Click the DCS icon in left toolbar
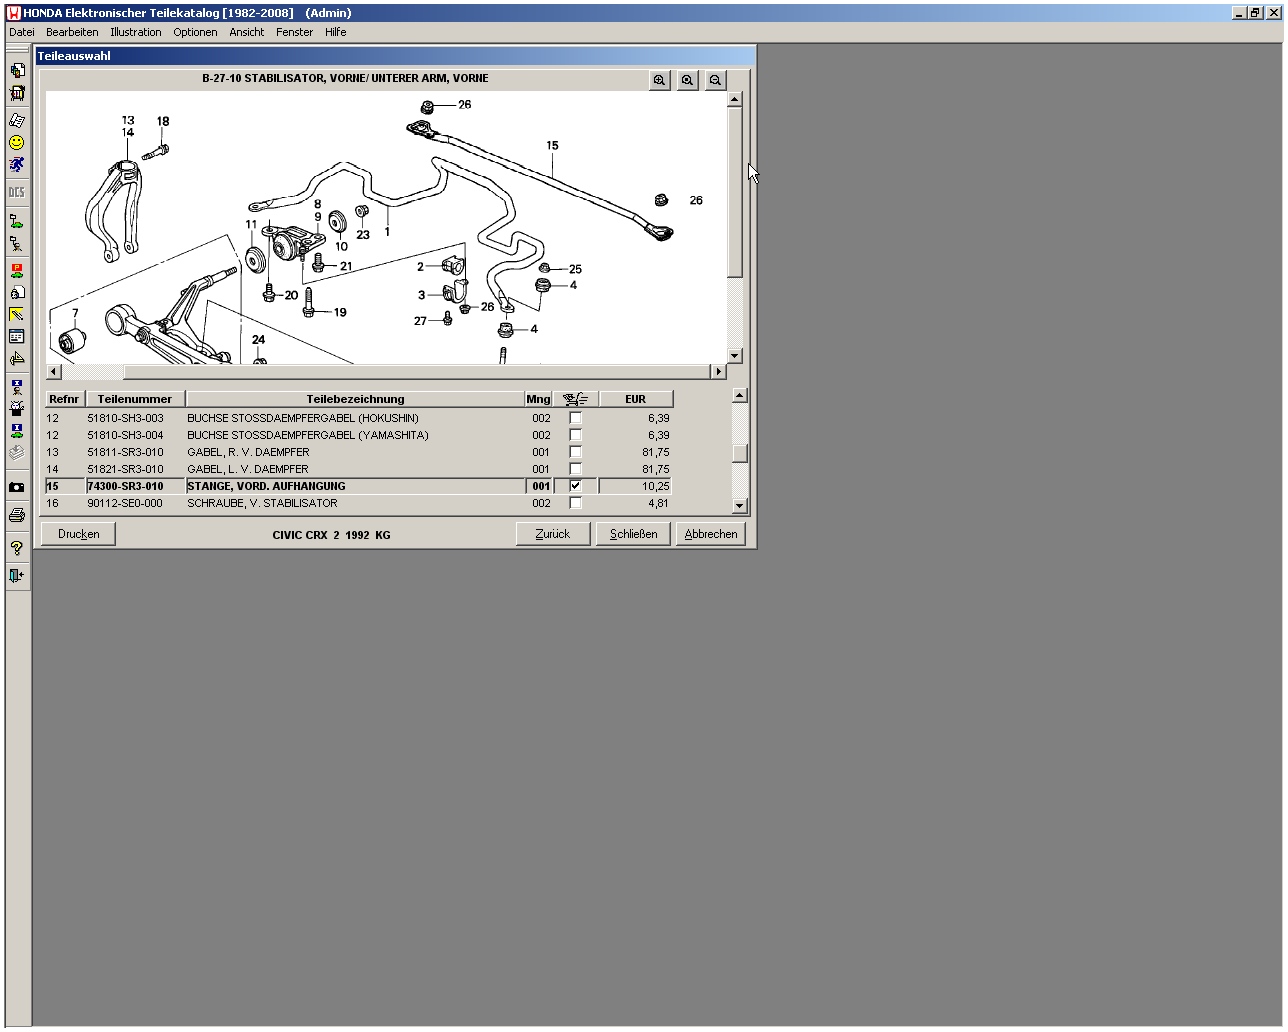Image resolution: width=1288 pixels, height=1032 pixels. tap(17, 192)
